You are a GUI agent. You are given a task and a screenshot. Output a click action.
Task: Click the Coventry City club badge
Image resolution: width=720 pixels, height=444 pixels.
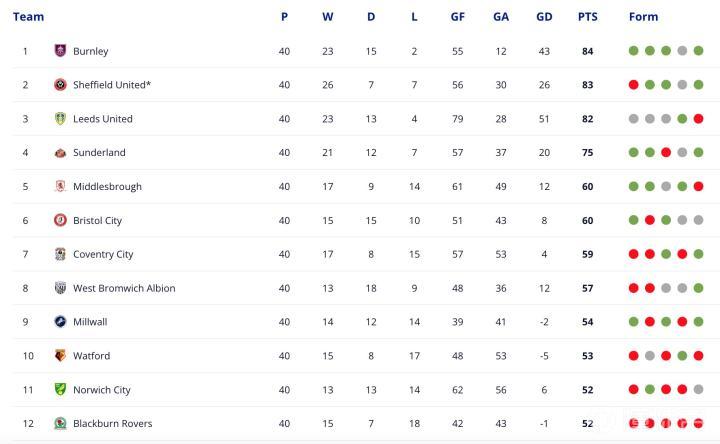(x=60, y=254)
